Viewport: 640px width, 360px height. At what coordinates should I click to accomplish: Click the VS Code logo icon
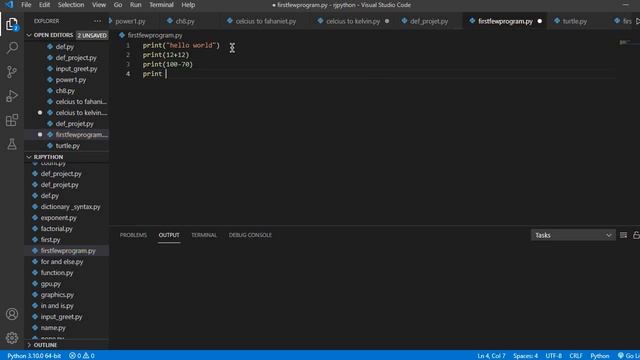point(9,5)
